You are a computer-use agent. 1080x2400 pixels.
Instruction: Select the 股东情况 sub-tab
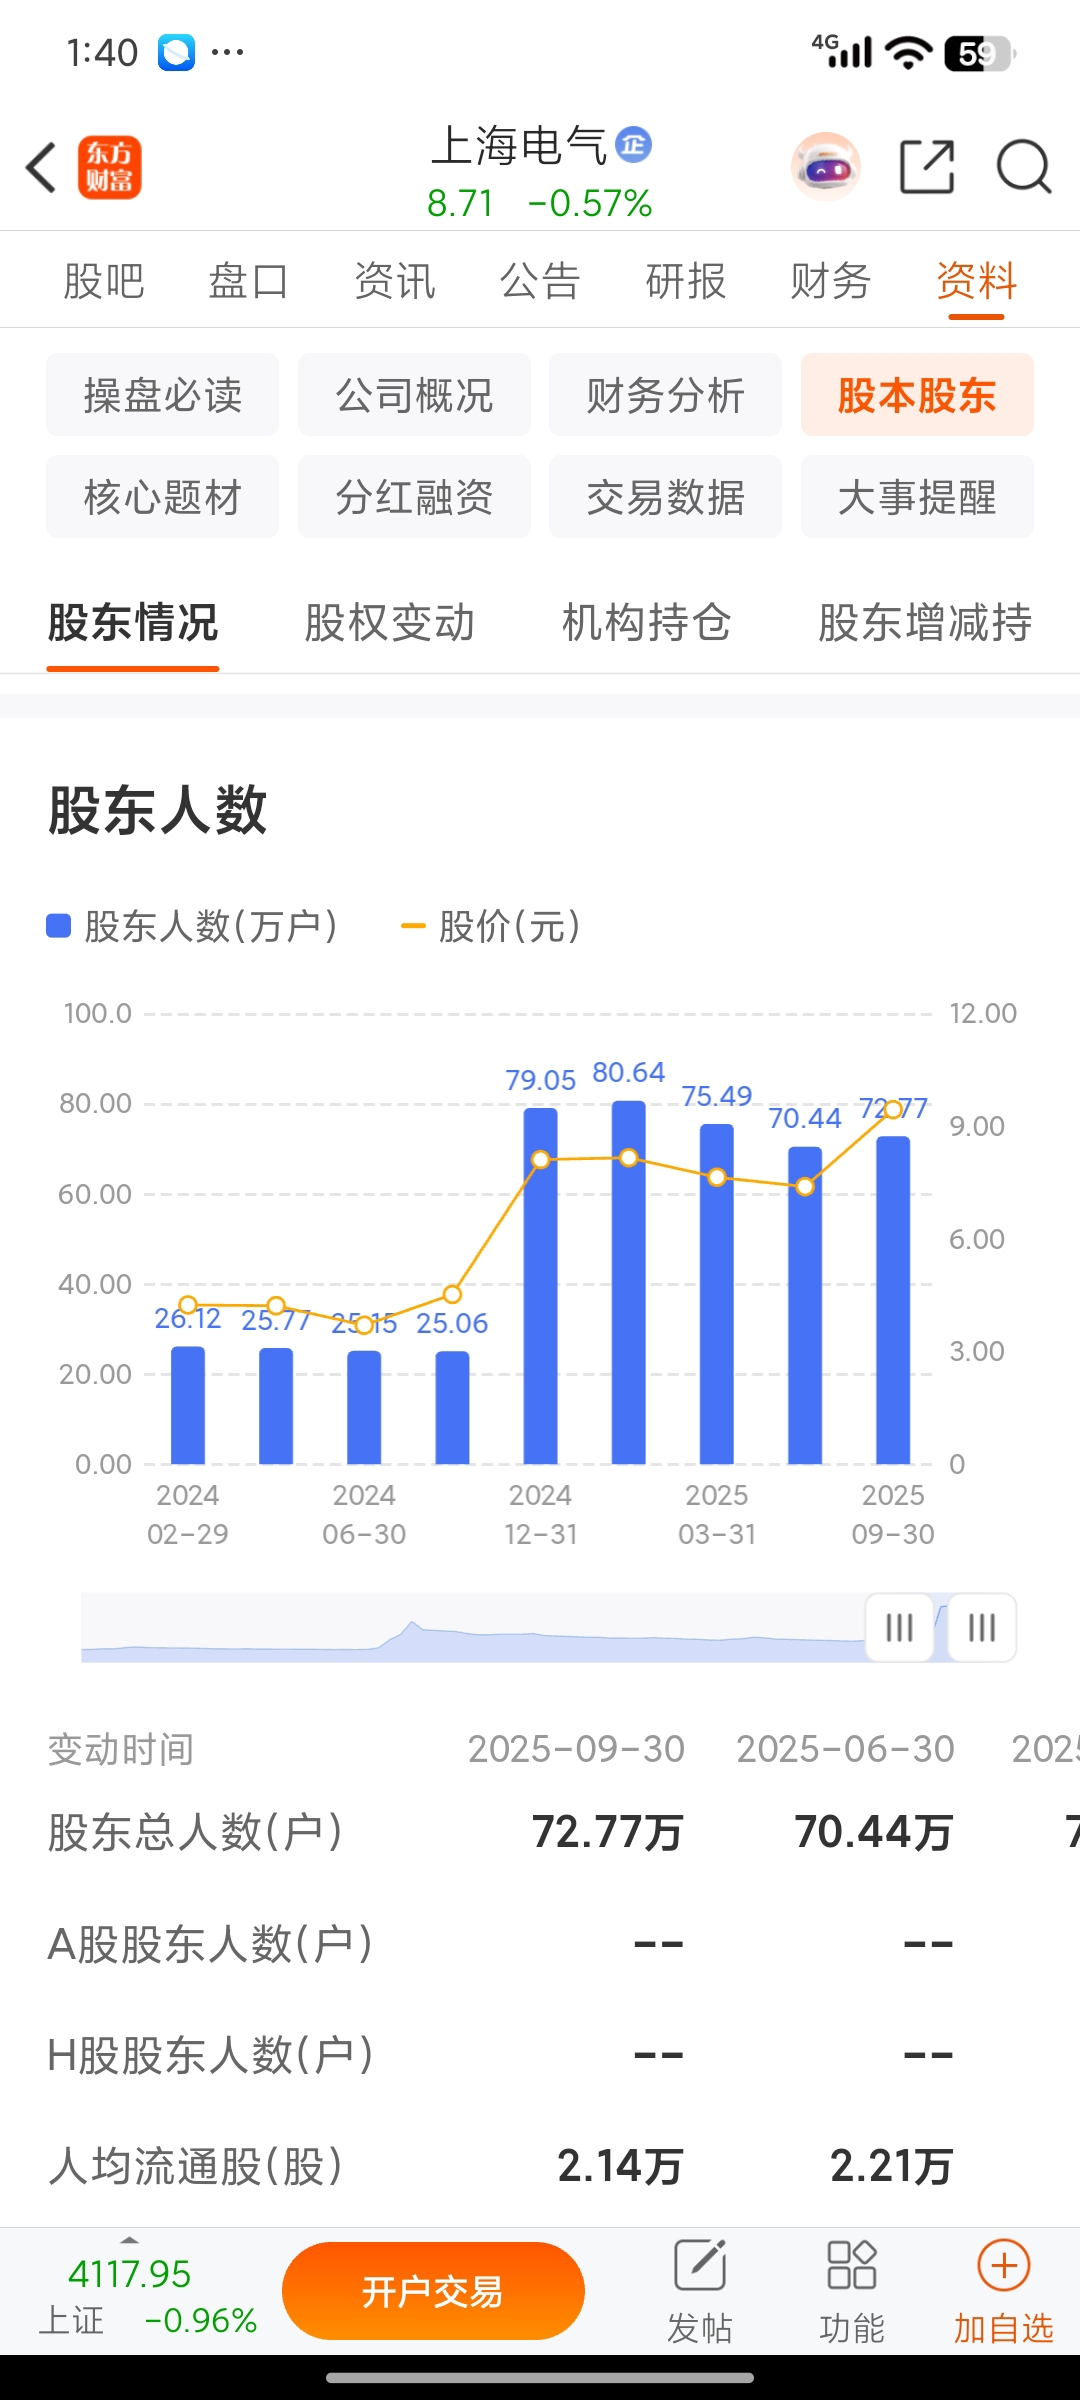tap(133, 623)
